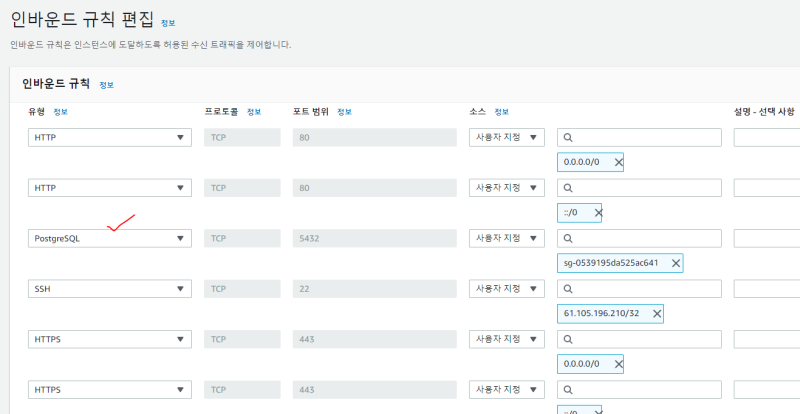Open the 정보 link beside 인바운드 규칙 heading
This screenshot has height=414, width=800.
point(106,85)
